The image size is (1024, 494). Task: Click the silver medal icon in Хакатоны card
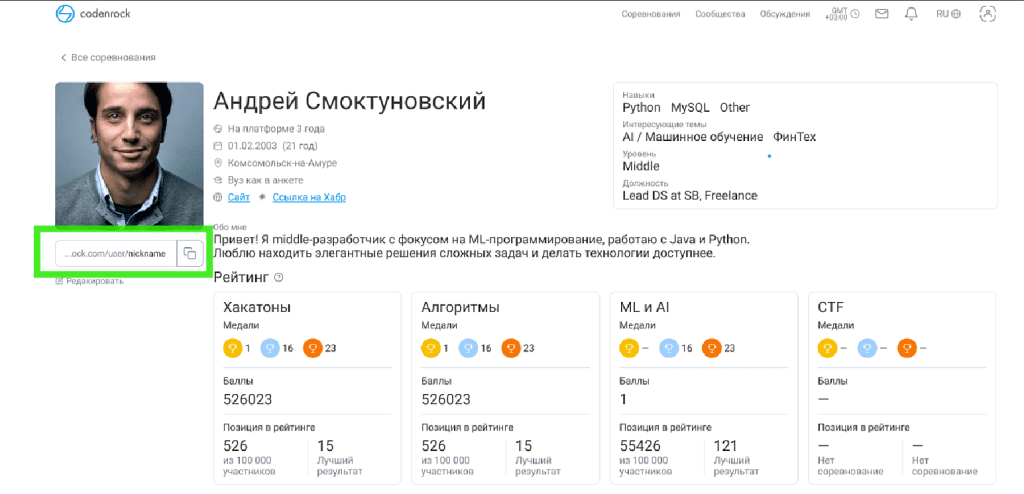coord(270,348)
